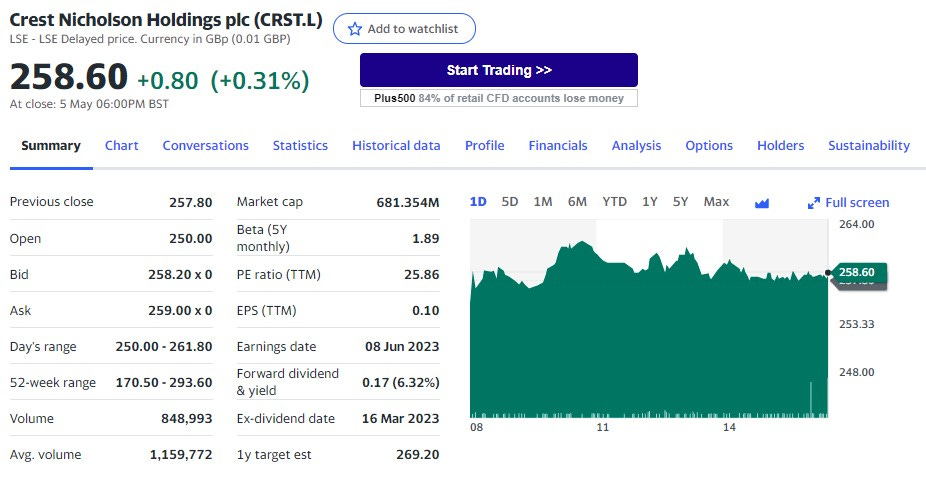Click the 1y target est value 269.20
Screen dimensions: 926x490
click(418, 455)
